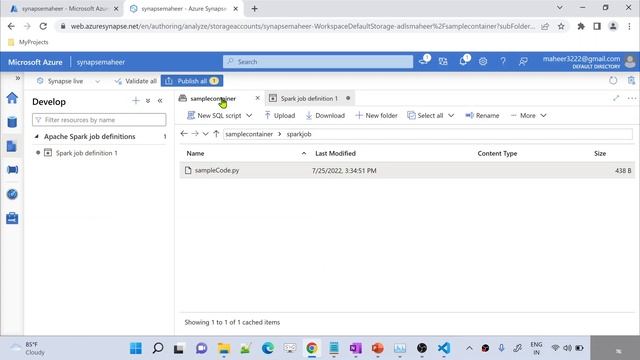This screenshot has width=640, height=360.
Task: Sort by Name column header
Action: (x=195, y=153)
